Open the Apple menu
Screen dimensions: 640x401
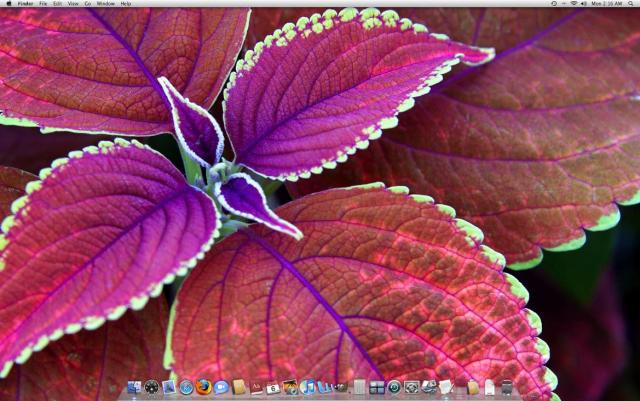click(x=9, y=3)
